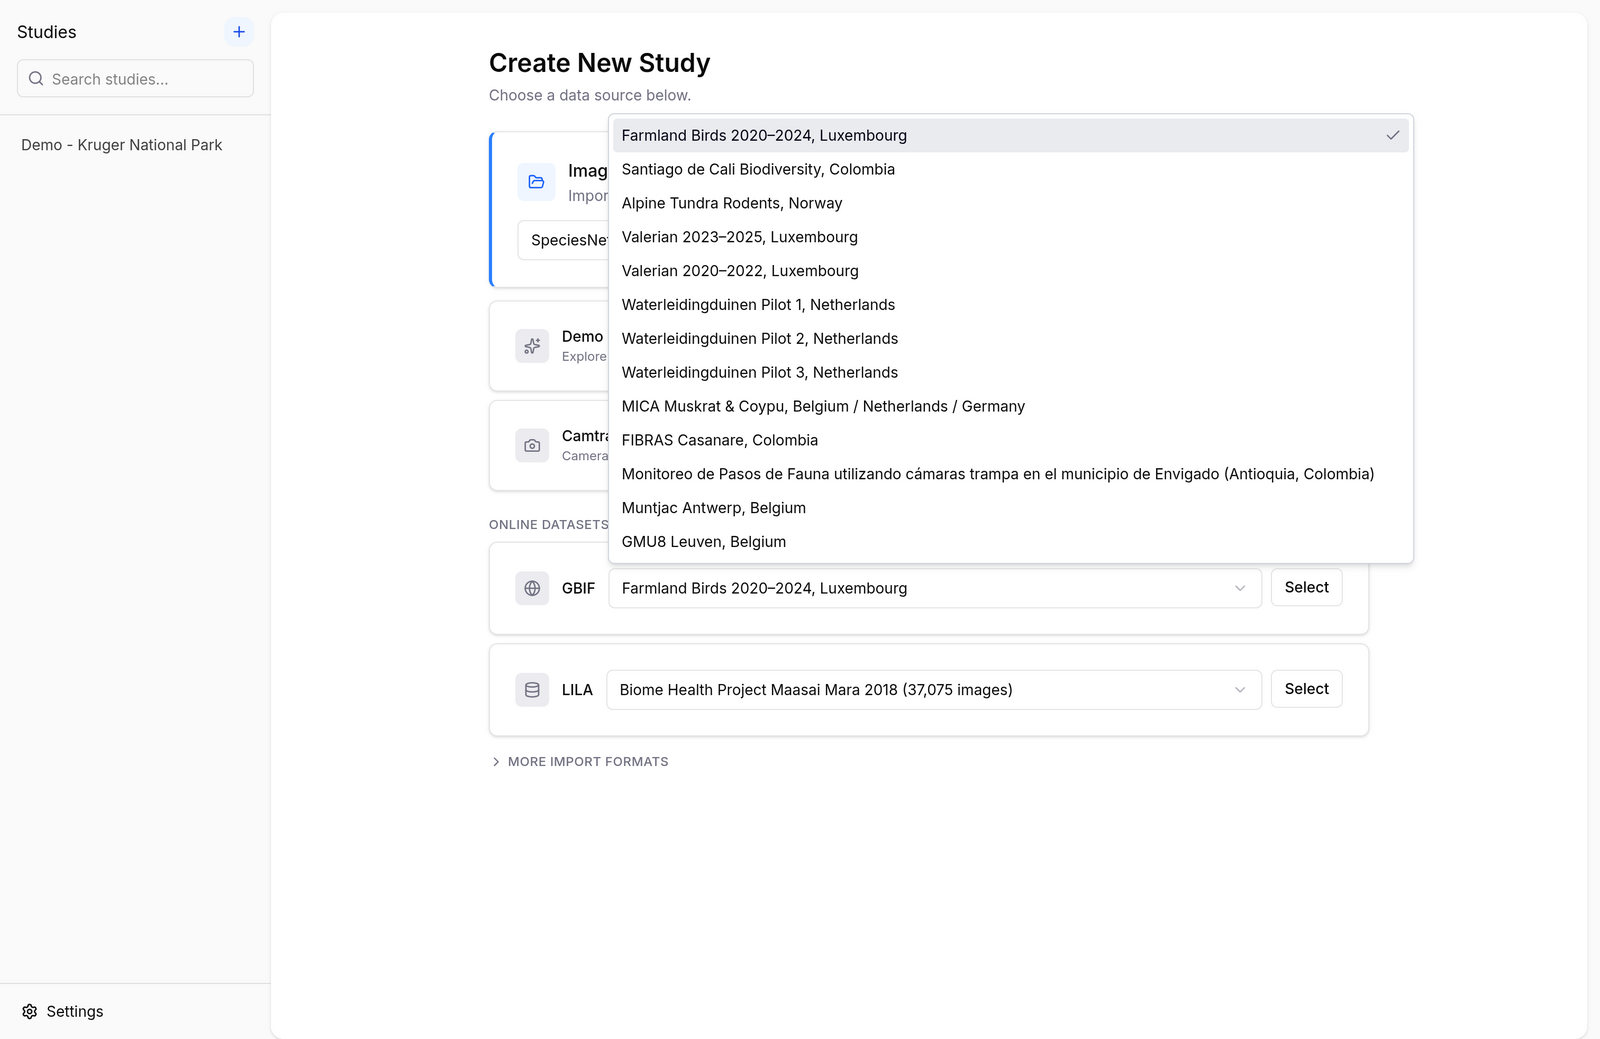Open the GBIF dataset dropdown
1600x1039 pixels.
click(935, 588)
